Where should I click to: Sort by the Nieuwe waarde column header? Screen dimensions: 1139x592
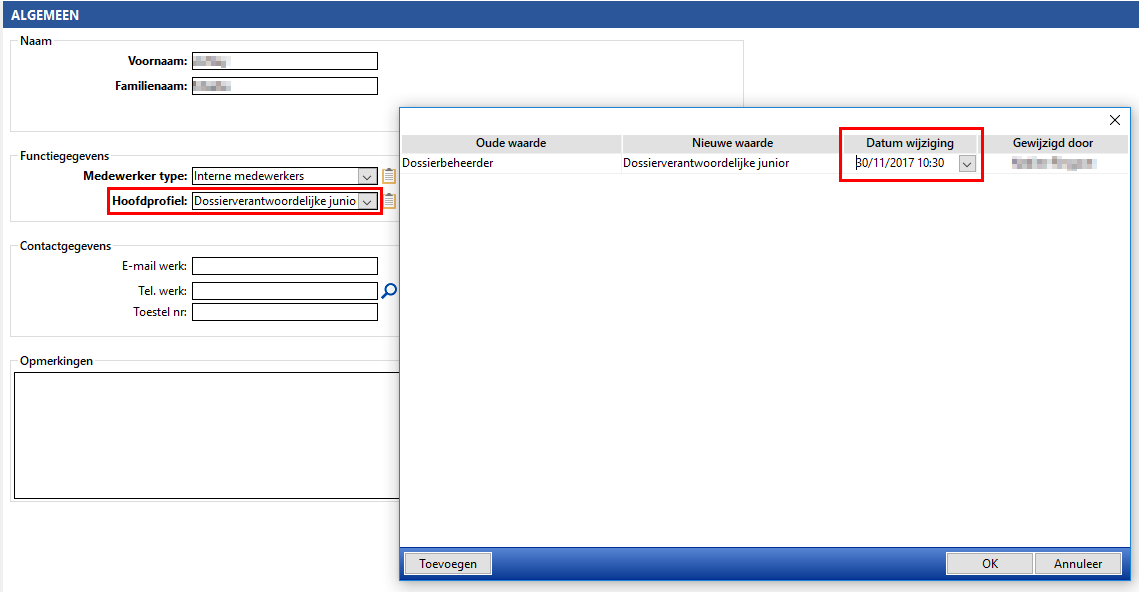732,143
